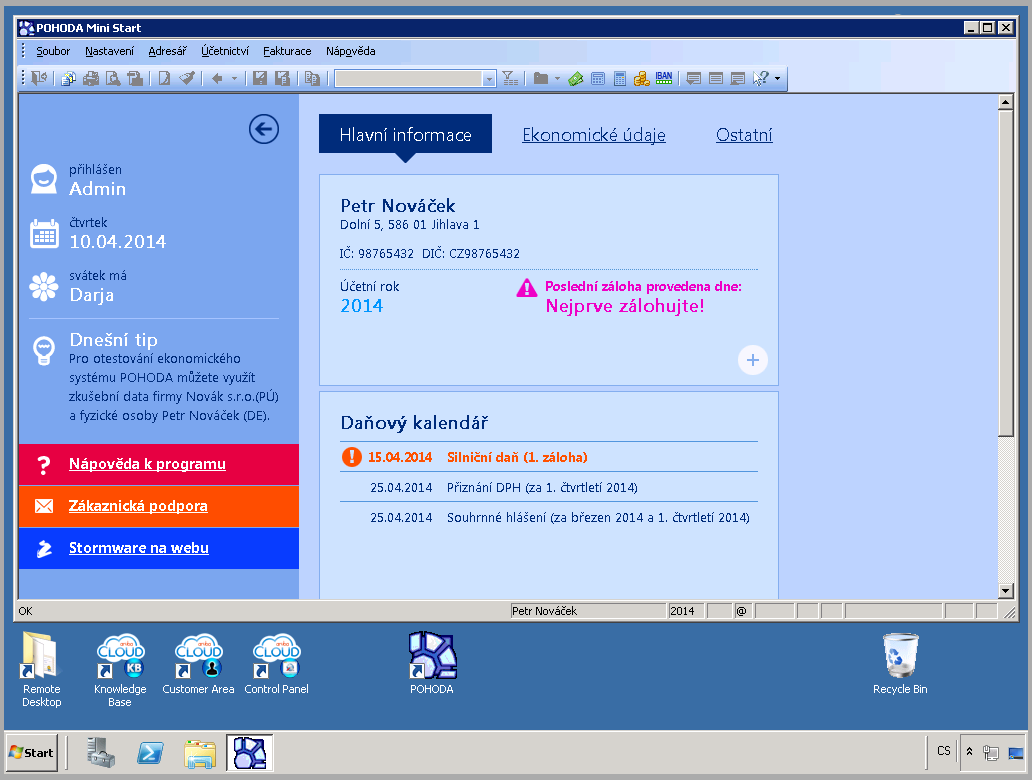The image size is (1032, 780).
Task: Expand the empty toolbar combo box
Action: (489, 78)
